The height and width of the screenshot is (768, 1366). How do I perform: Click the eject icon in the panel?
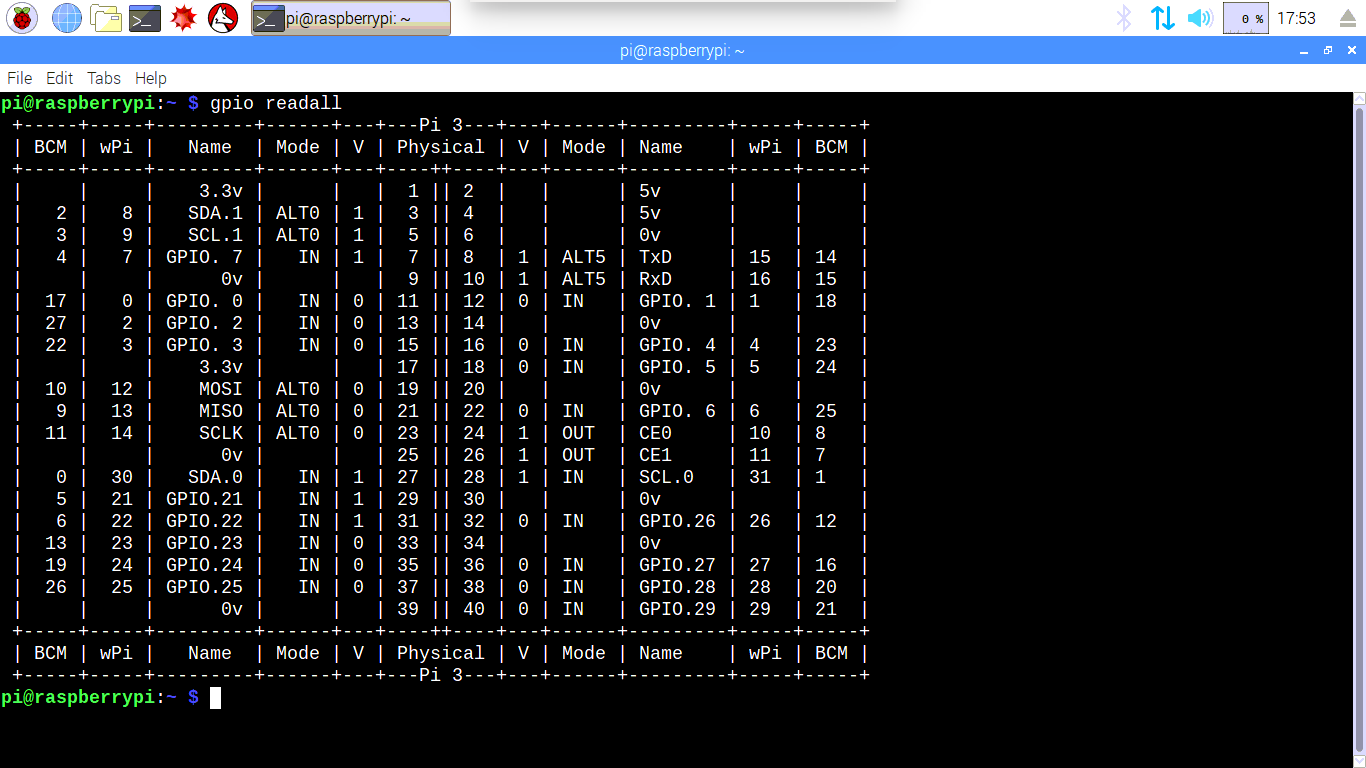tap(1347, 18)
